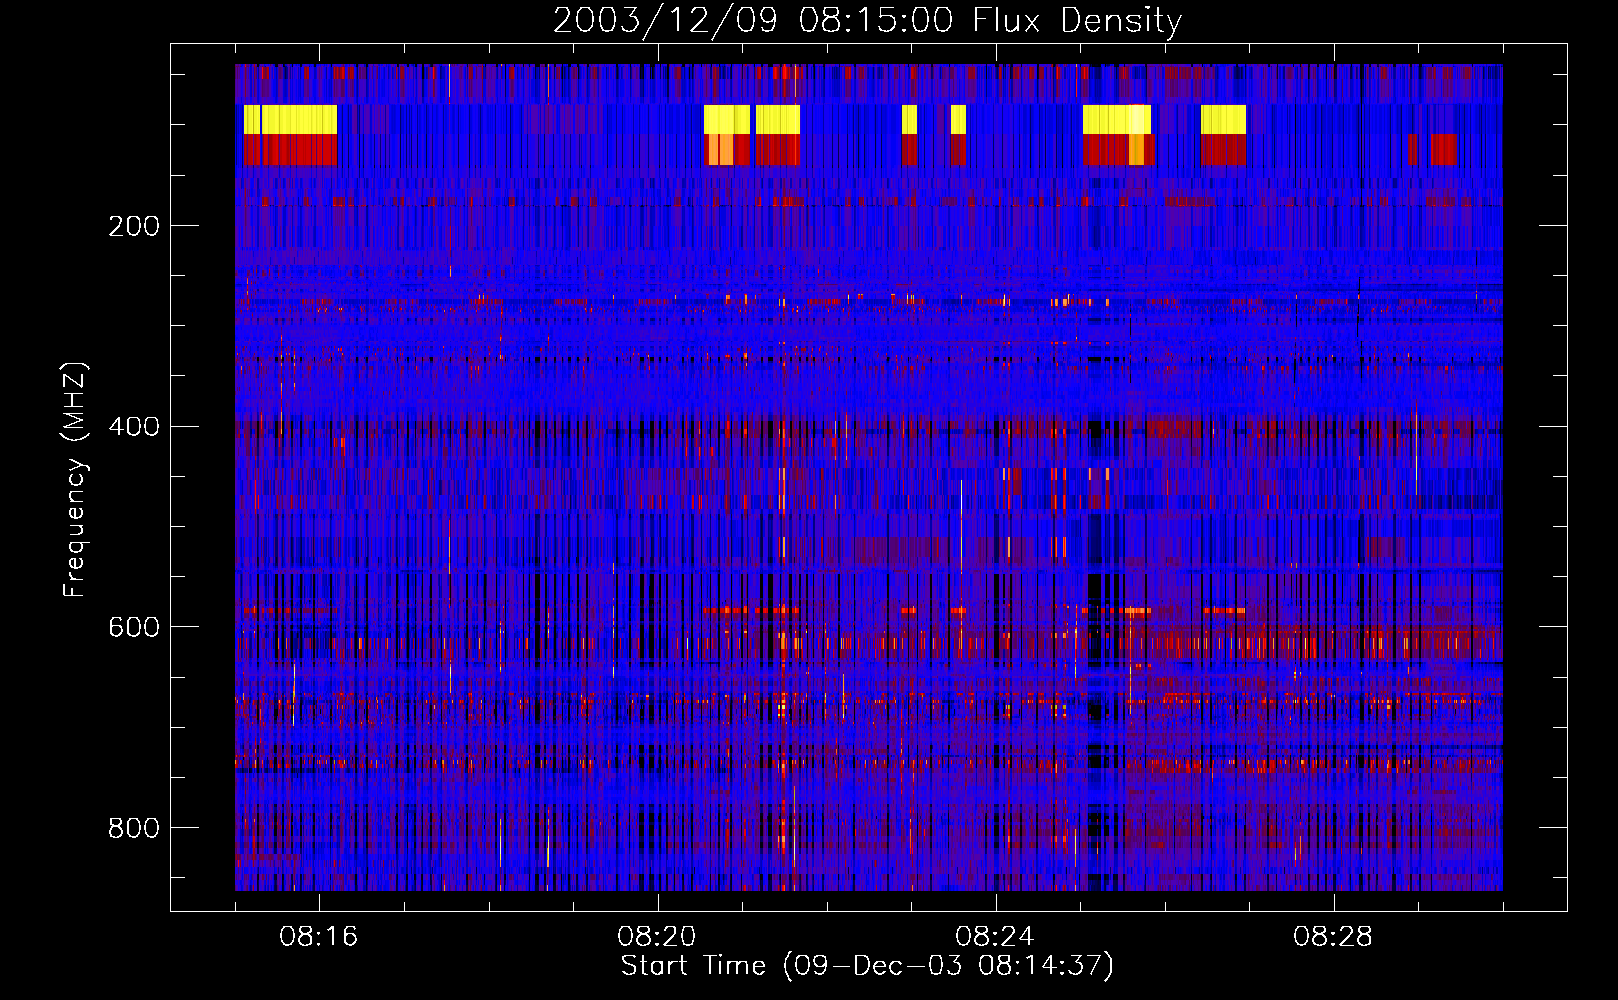Click the 08:28 time tick label
The height and width of the screenshot is (1000, 1618).
click(x=1333, y=937)
